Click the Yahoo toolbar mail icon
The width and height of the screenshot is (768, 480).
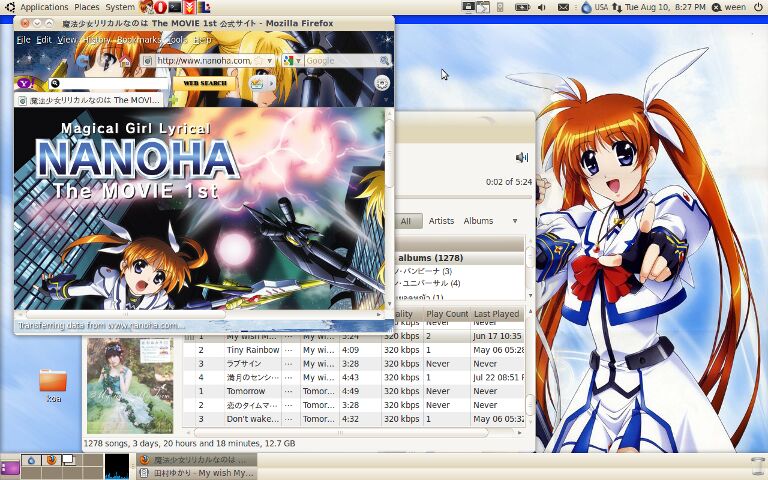[x=257, y=83]
